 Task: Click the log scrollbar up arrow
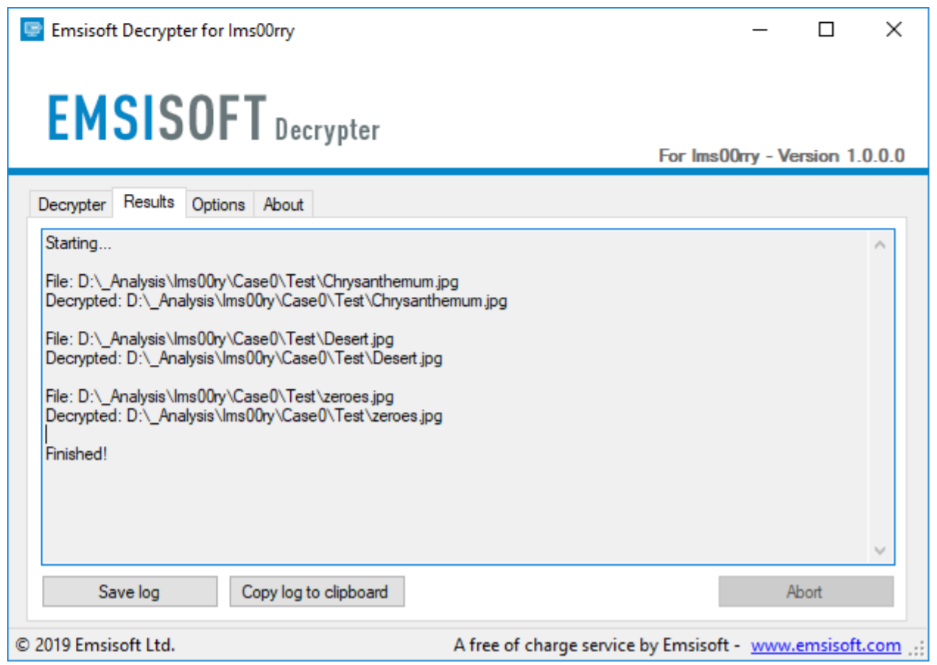tap(880, 244)
